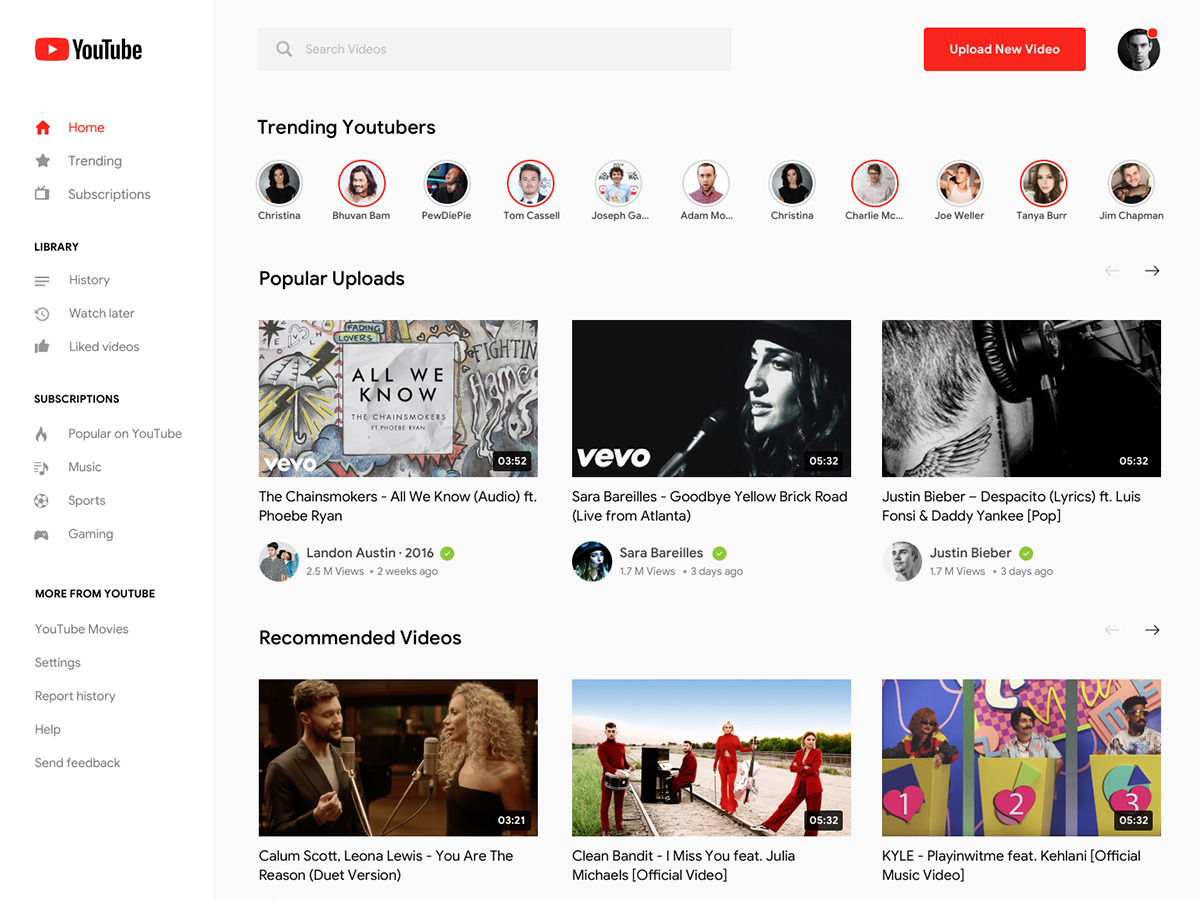Select Sports in Subscriptions
This screenshot has height=900, width=1200.
click(x=87, y=501)
